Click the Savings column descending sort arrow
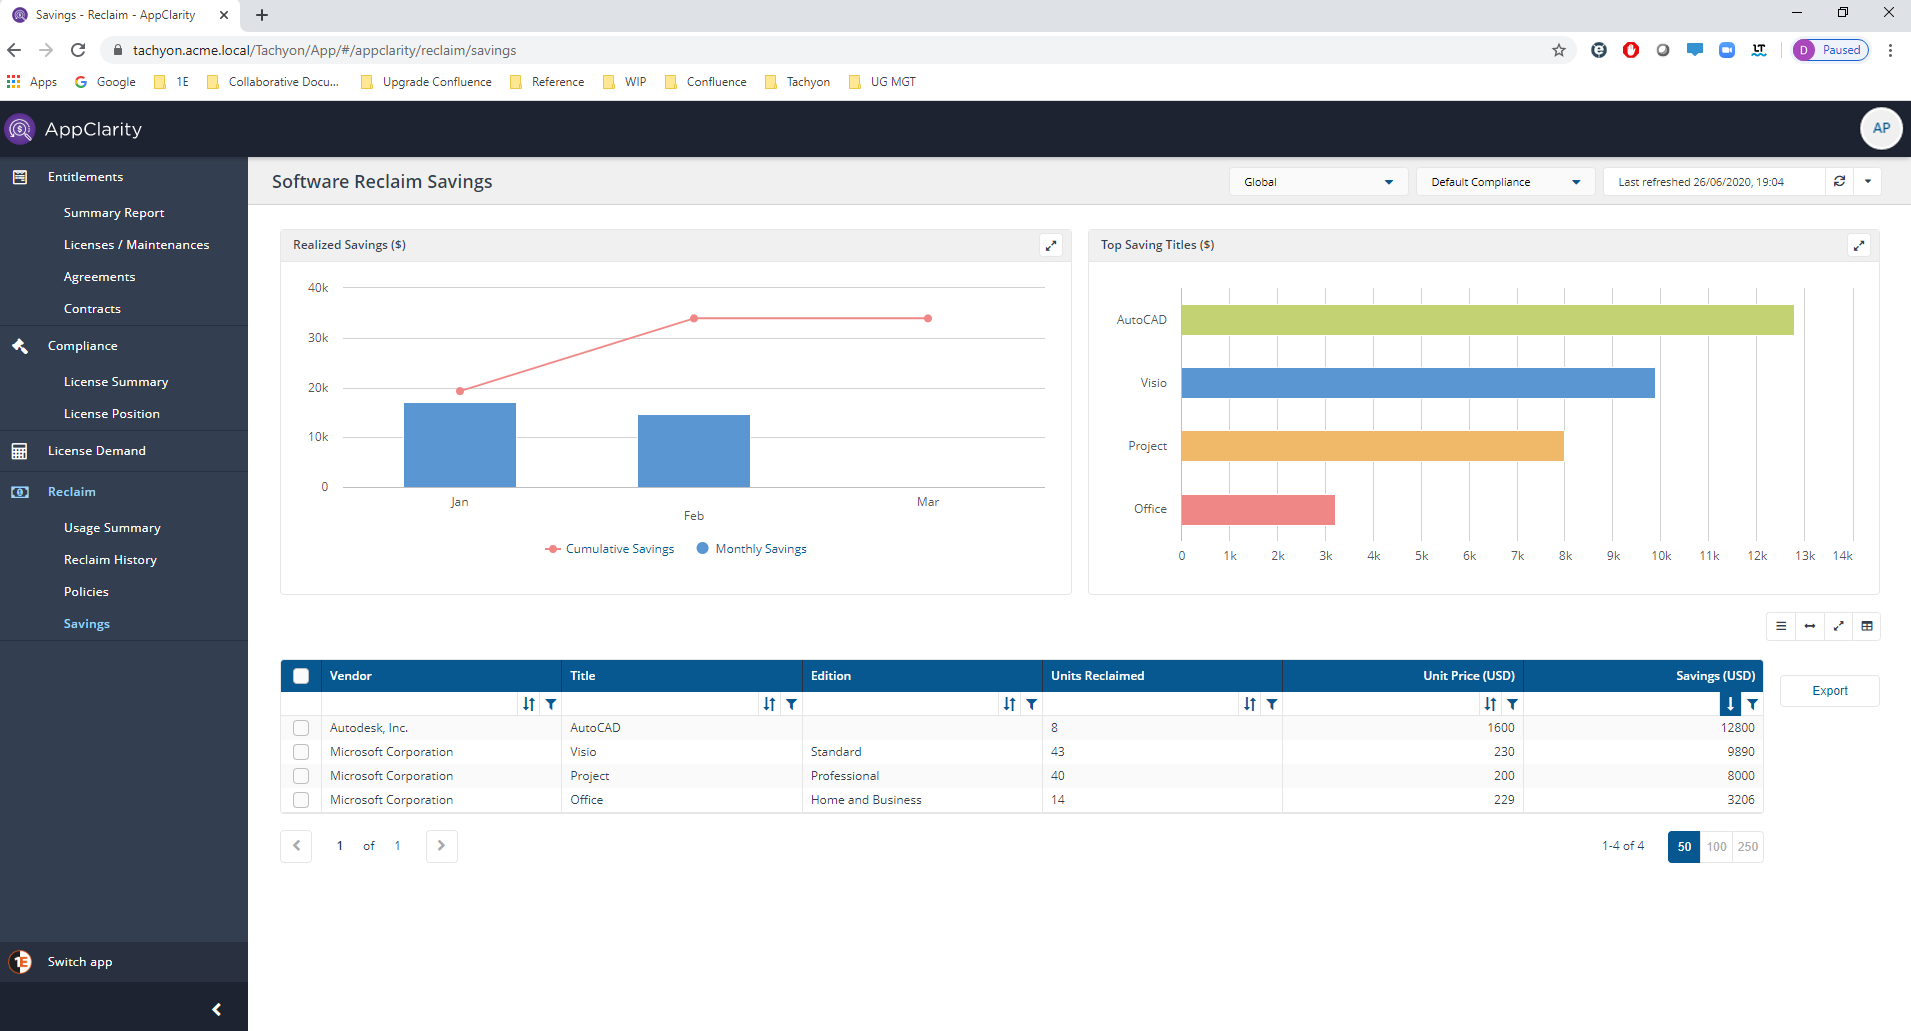The height and width of the screenshot is (1031, 1911). pos(1730,704)
